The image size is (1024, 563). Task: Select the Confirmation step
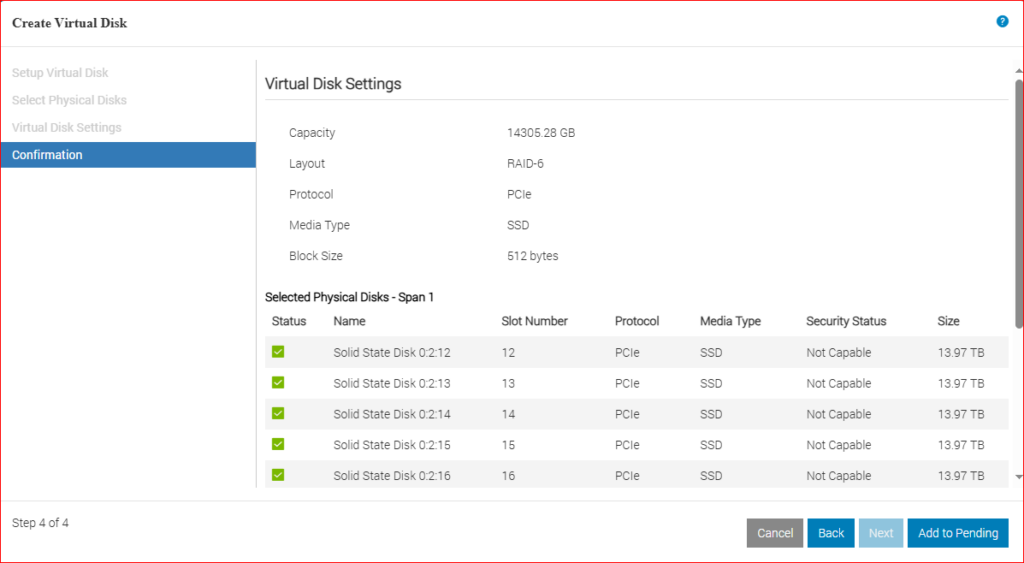click(x=47, y=155)
